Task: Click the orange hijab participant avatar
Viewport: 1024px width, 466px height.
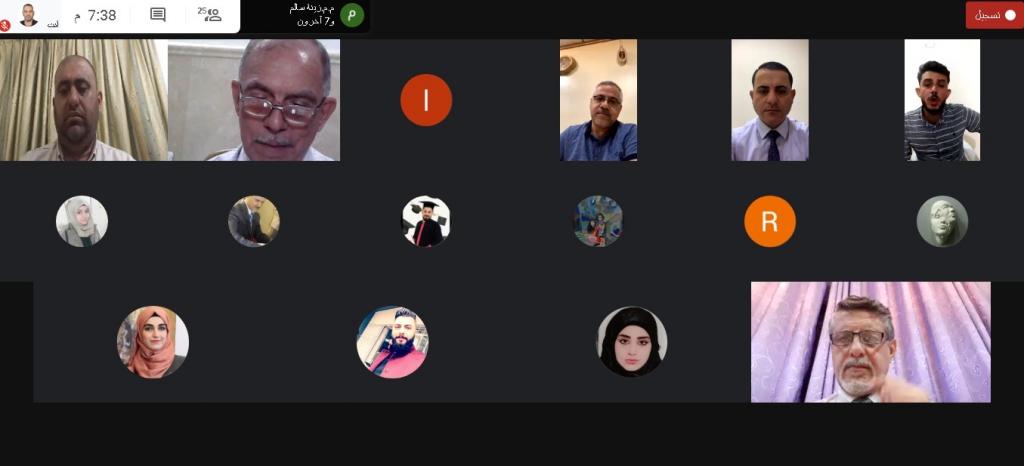Action: (x=153, y=342)
